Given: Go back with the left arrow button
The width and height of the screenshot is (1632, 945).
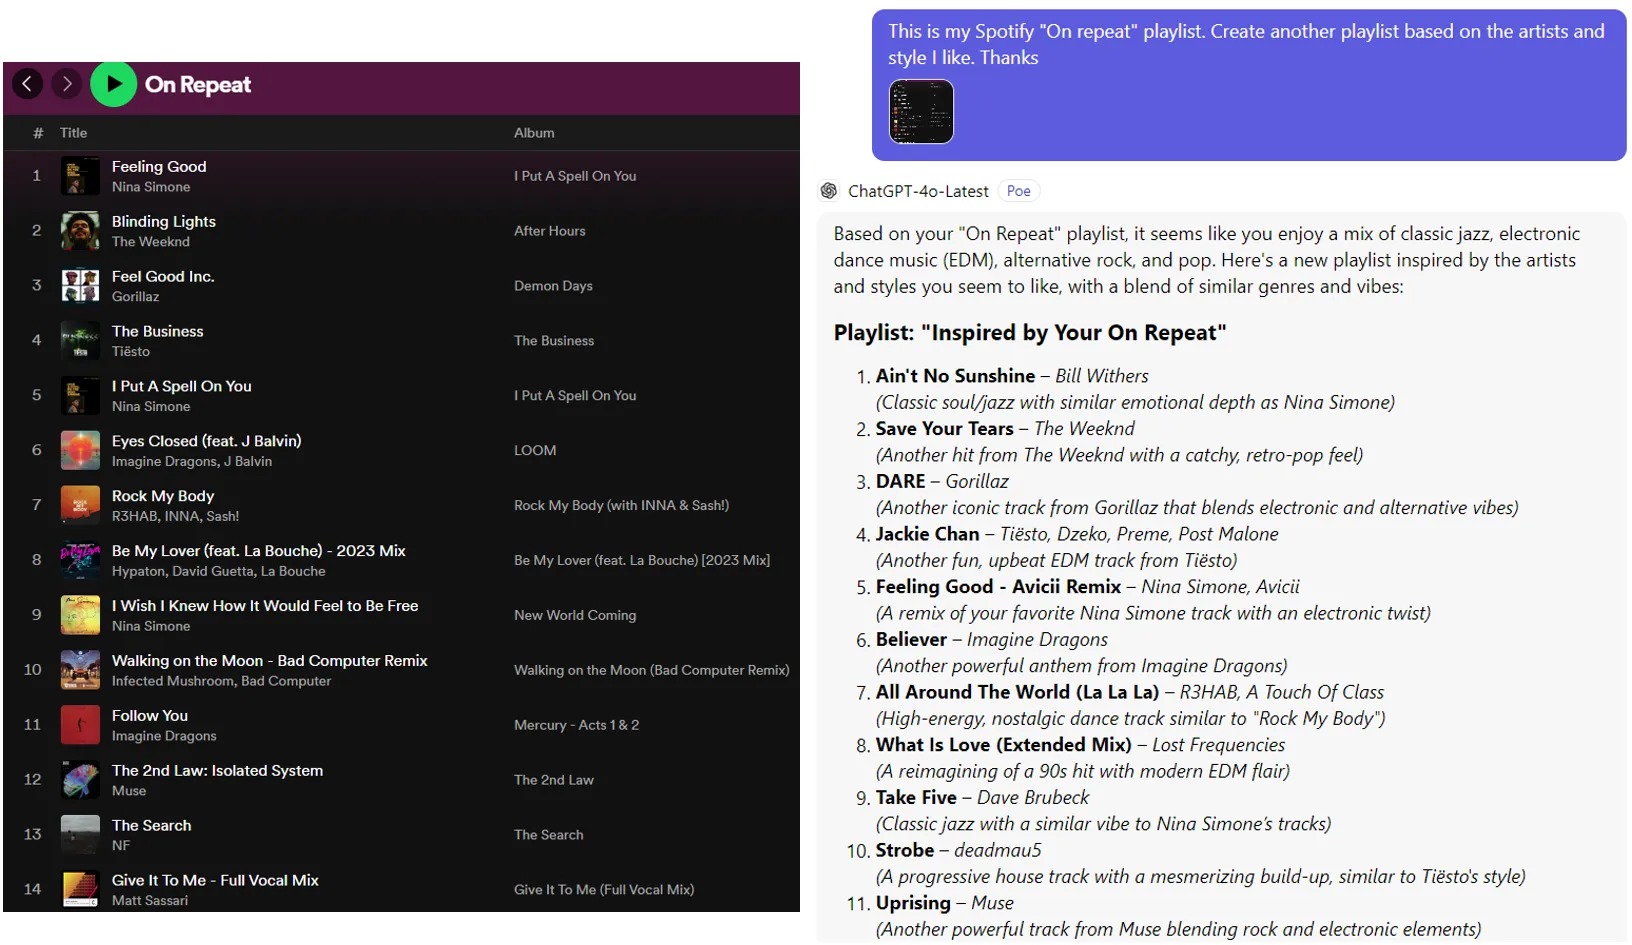Looking at the screenshot, I should click(x=27, y=84).
